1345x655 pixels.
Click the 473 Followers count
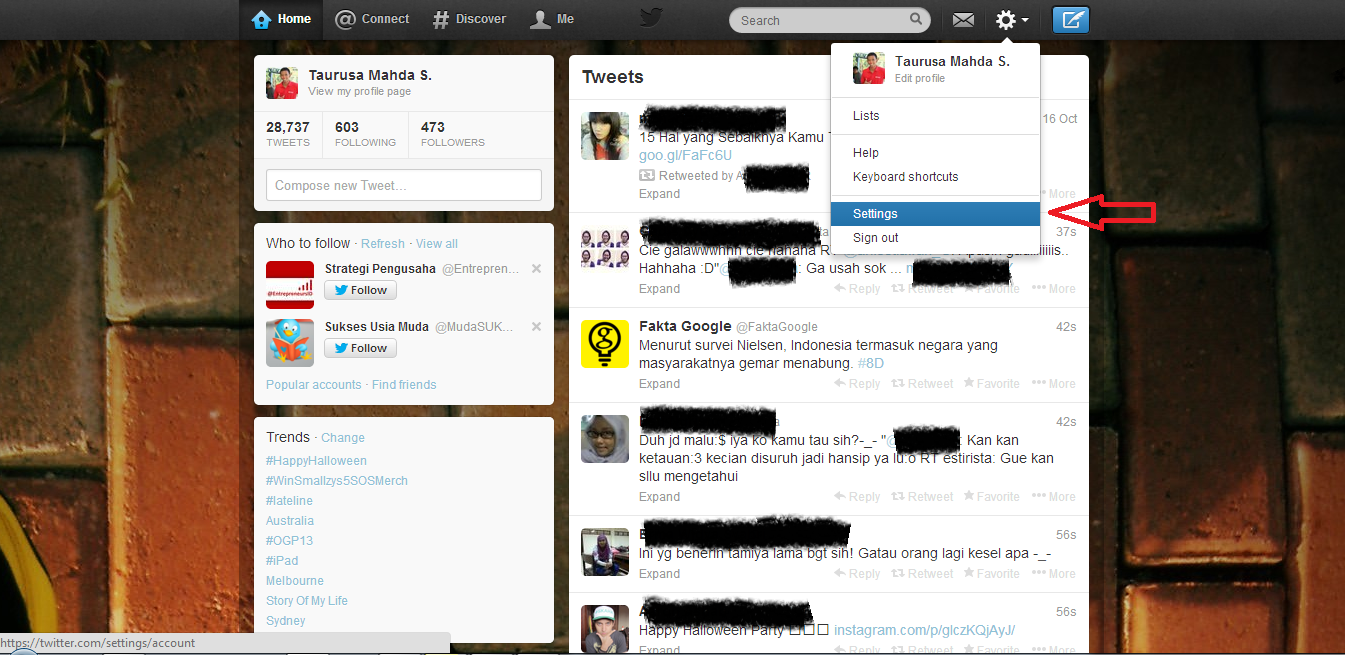(452, 134)
